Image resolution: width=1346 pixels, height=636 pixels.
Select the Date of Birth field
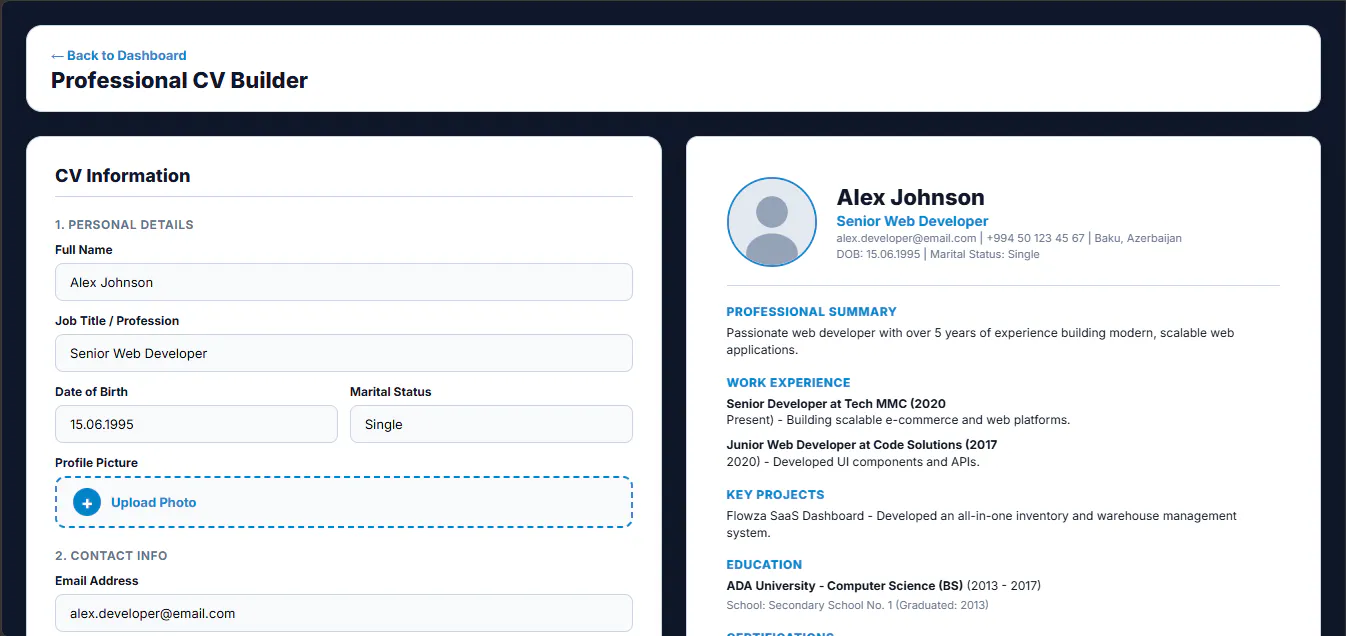(x=196, y=424)
